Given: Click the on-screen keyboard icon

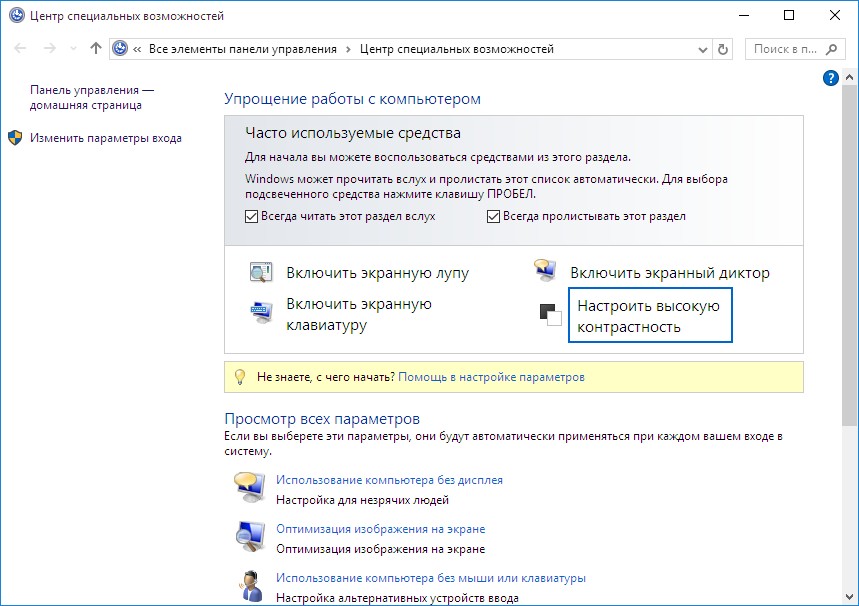Looking at the screenshot, I should (x=261, y=312).
